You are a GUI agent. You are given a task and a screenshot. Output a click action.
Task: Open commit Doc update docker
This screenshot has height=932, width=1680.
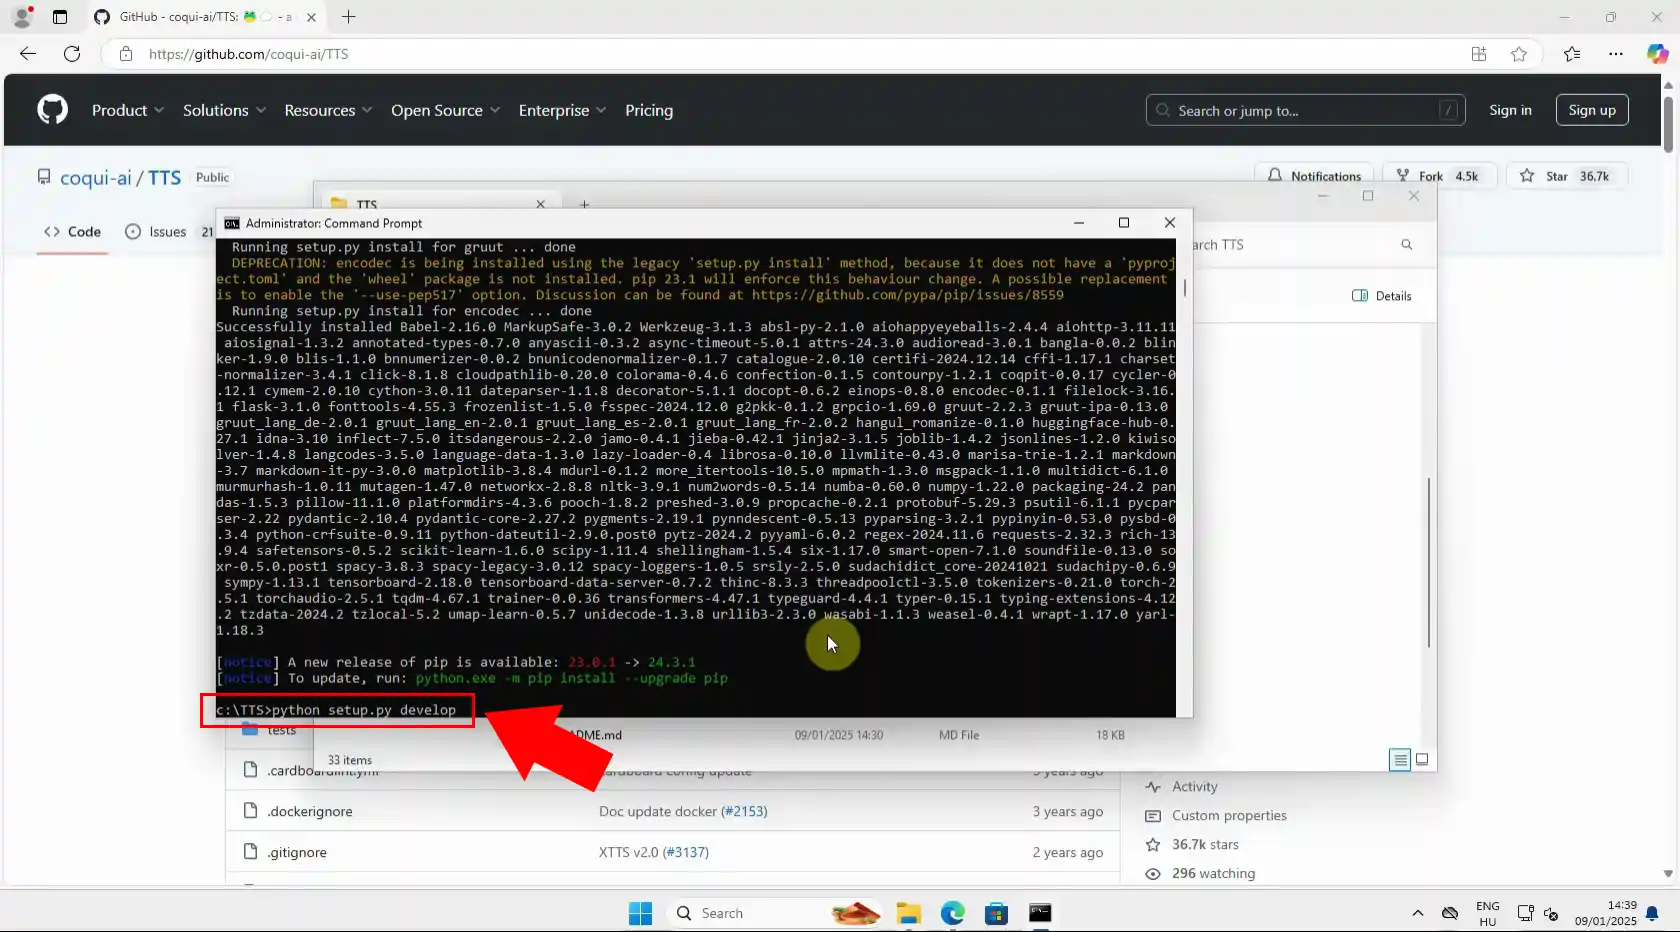[658, 811]
